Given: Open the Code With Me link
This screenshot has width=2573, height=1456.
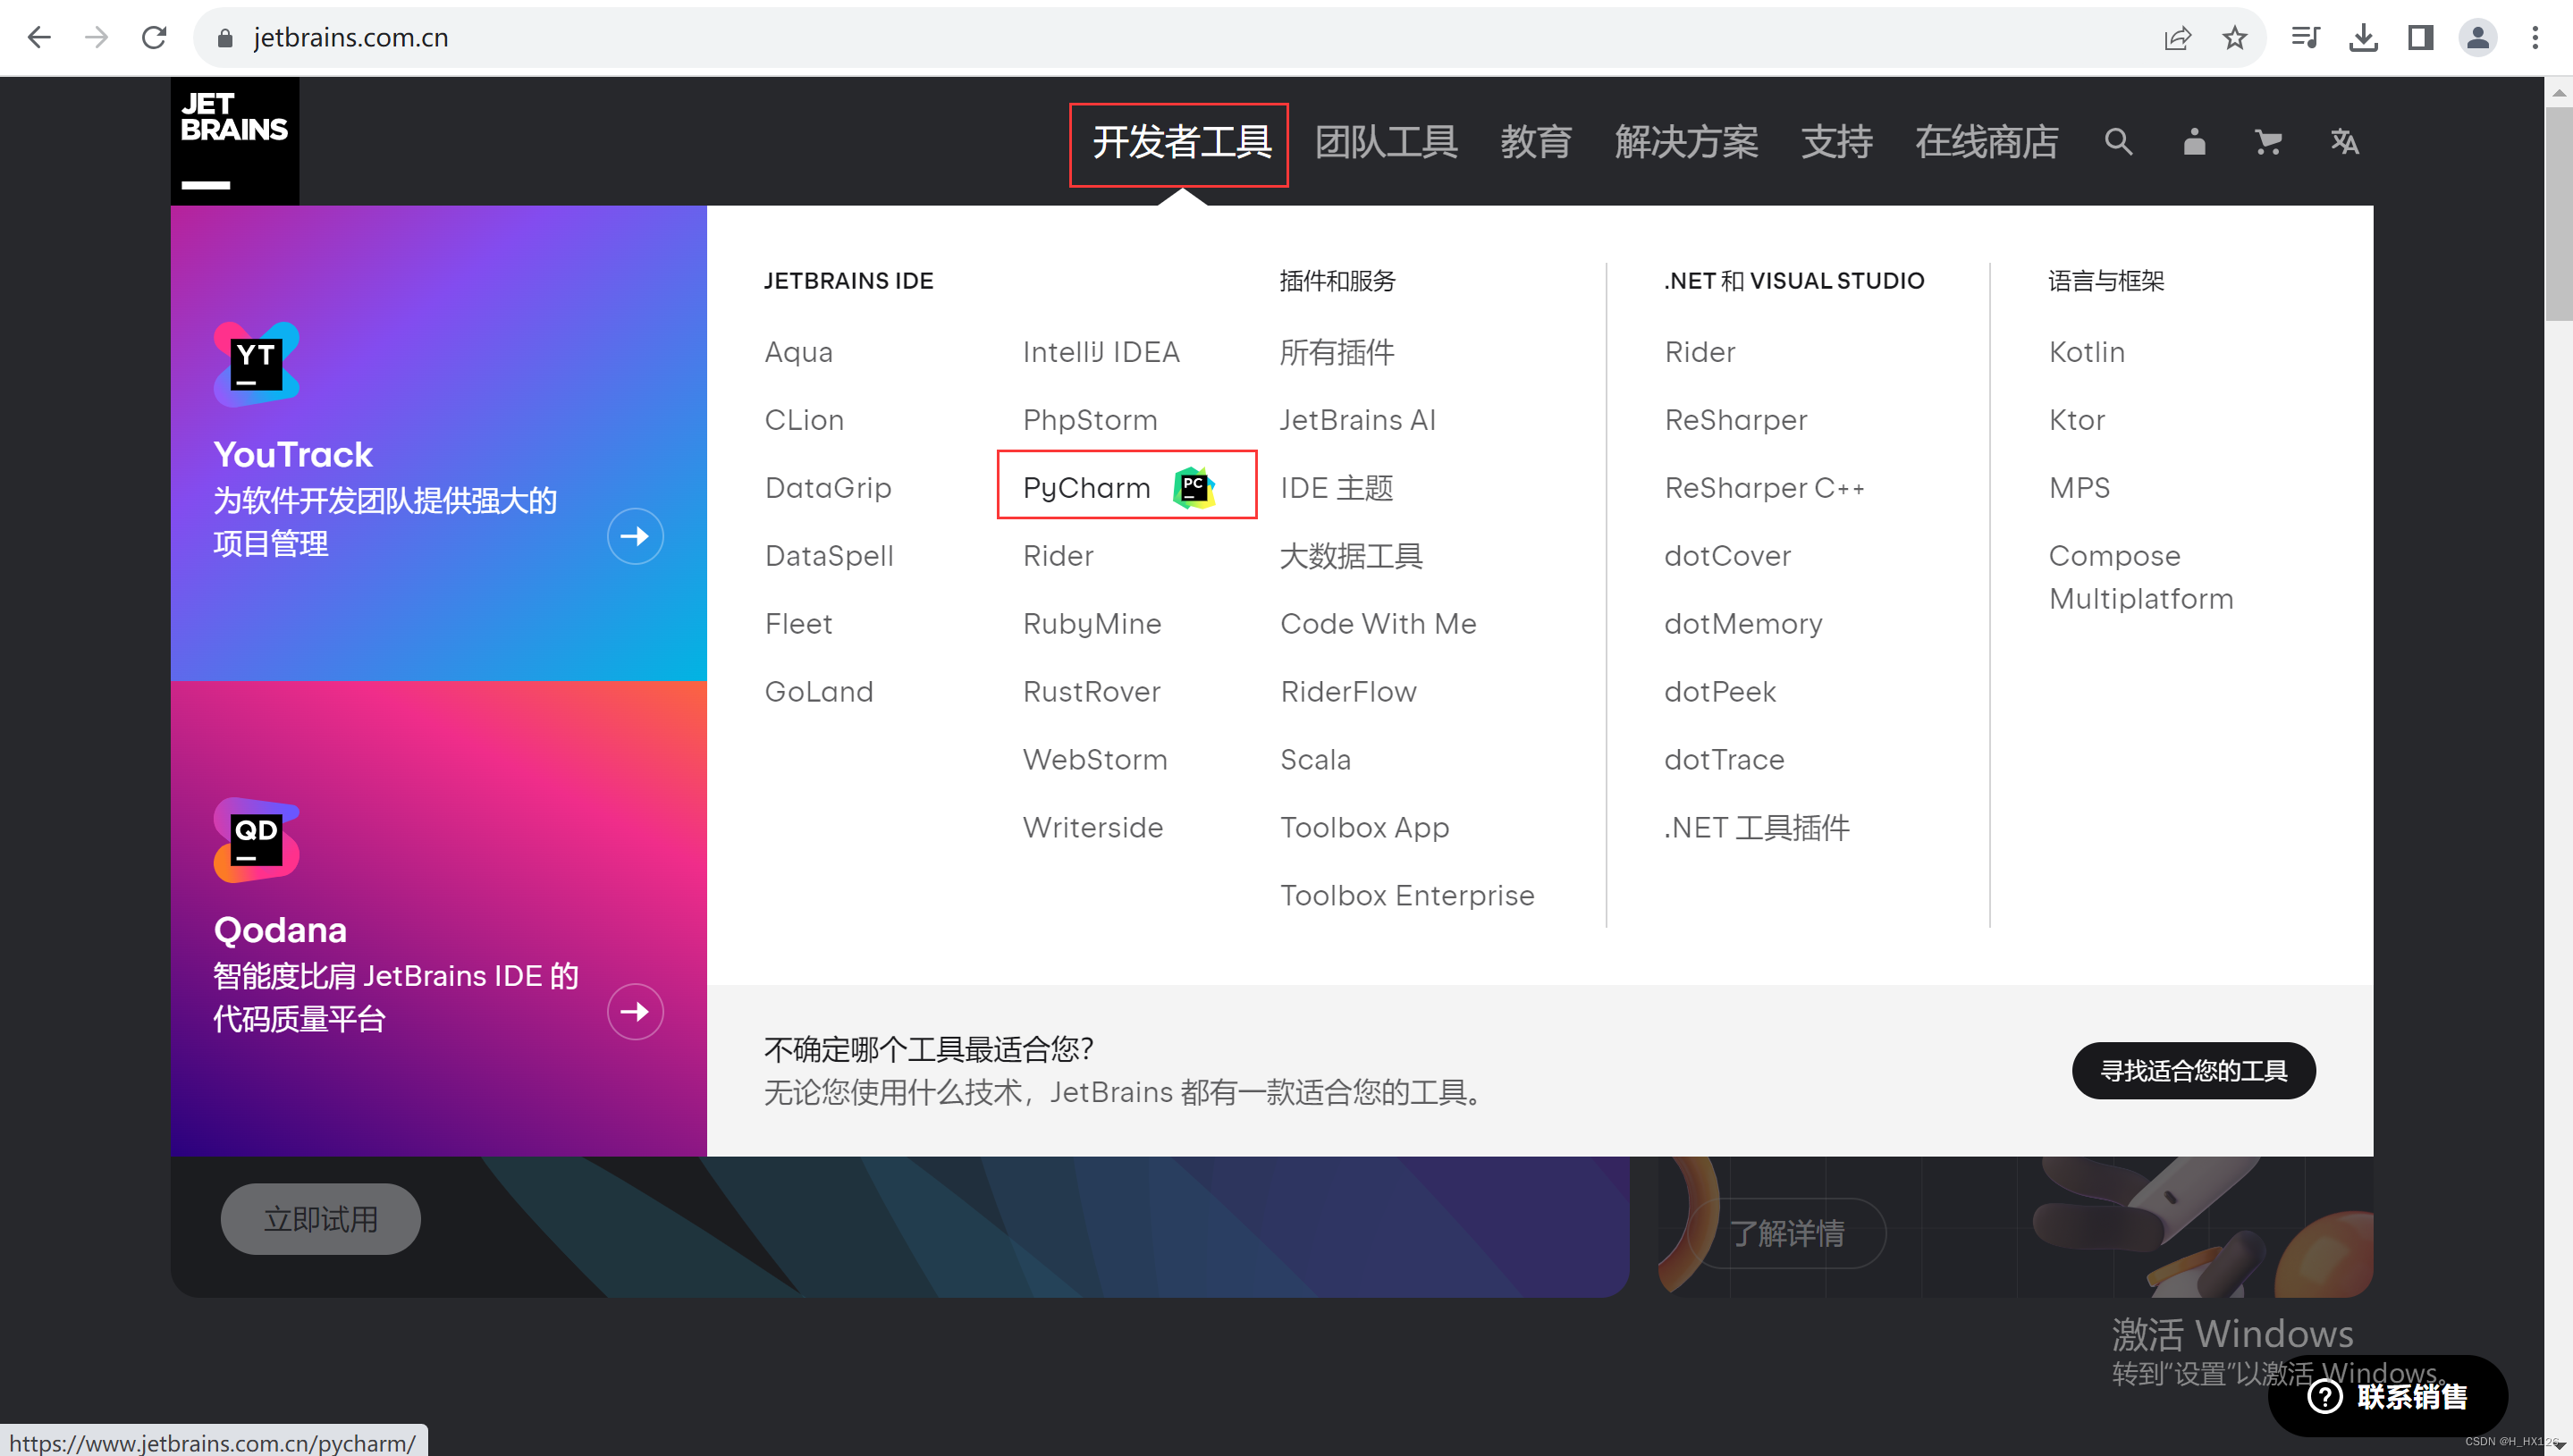Looking at the screenshot, I should [x=1378, y=624].
